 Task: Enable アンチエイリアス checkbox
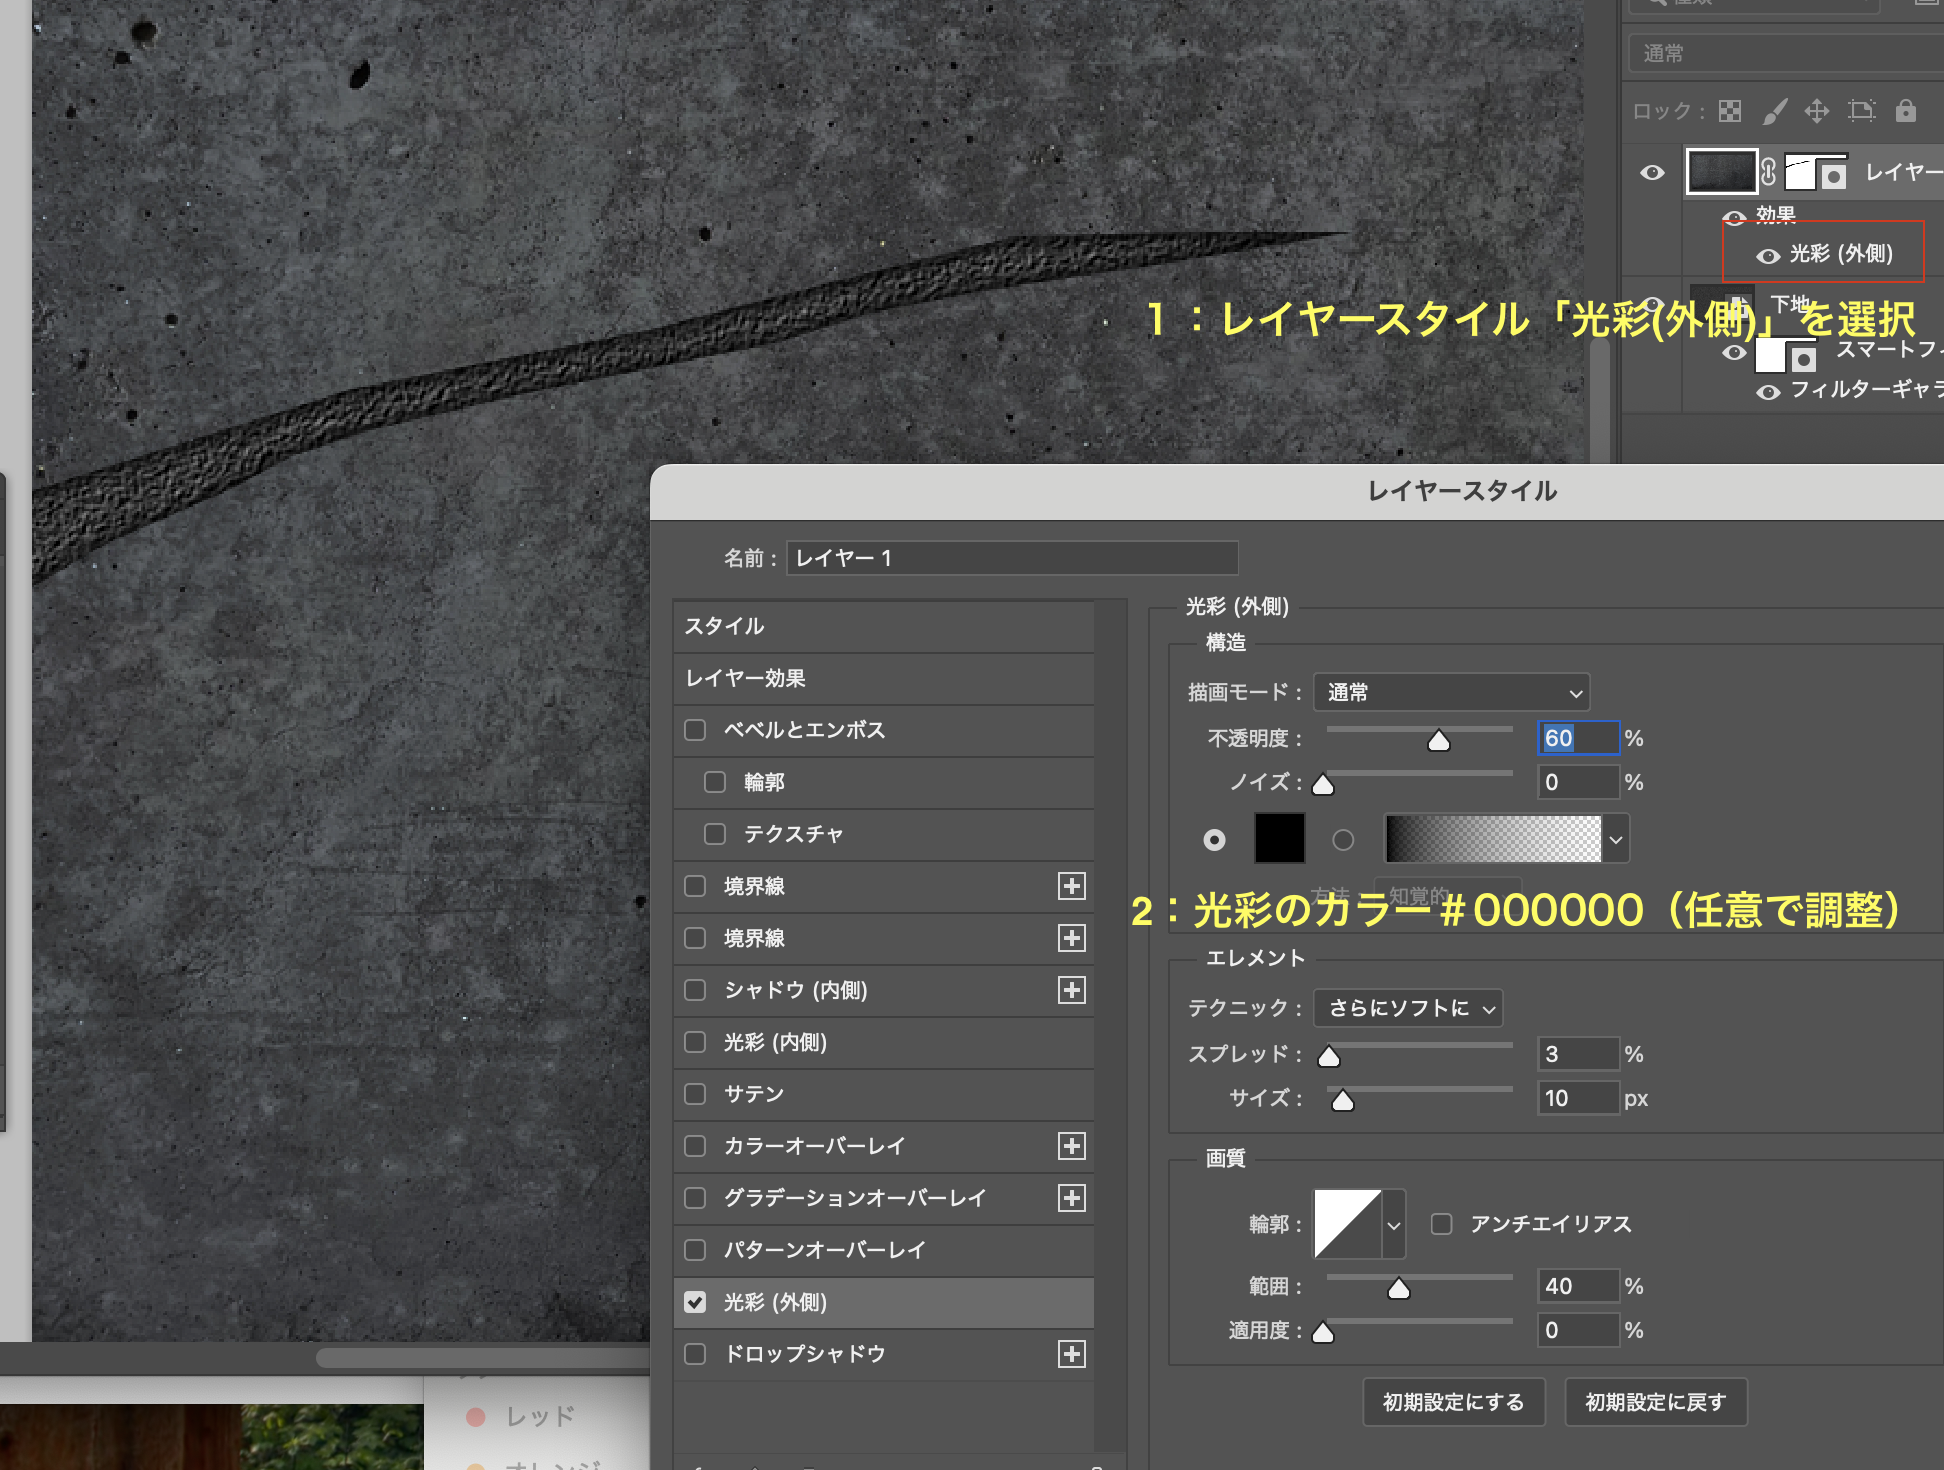click(x=1441, y=1224)
